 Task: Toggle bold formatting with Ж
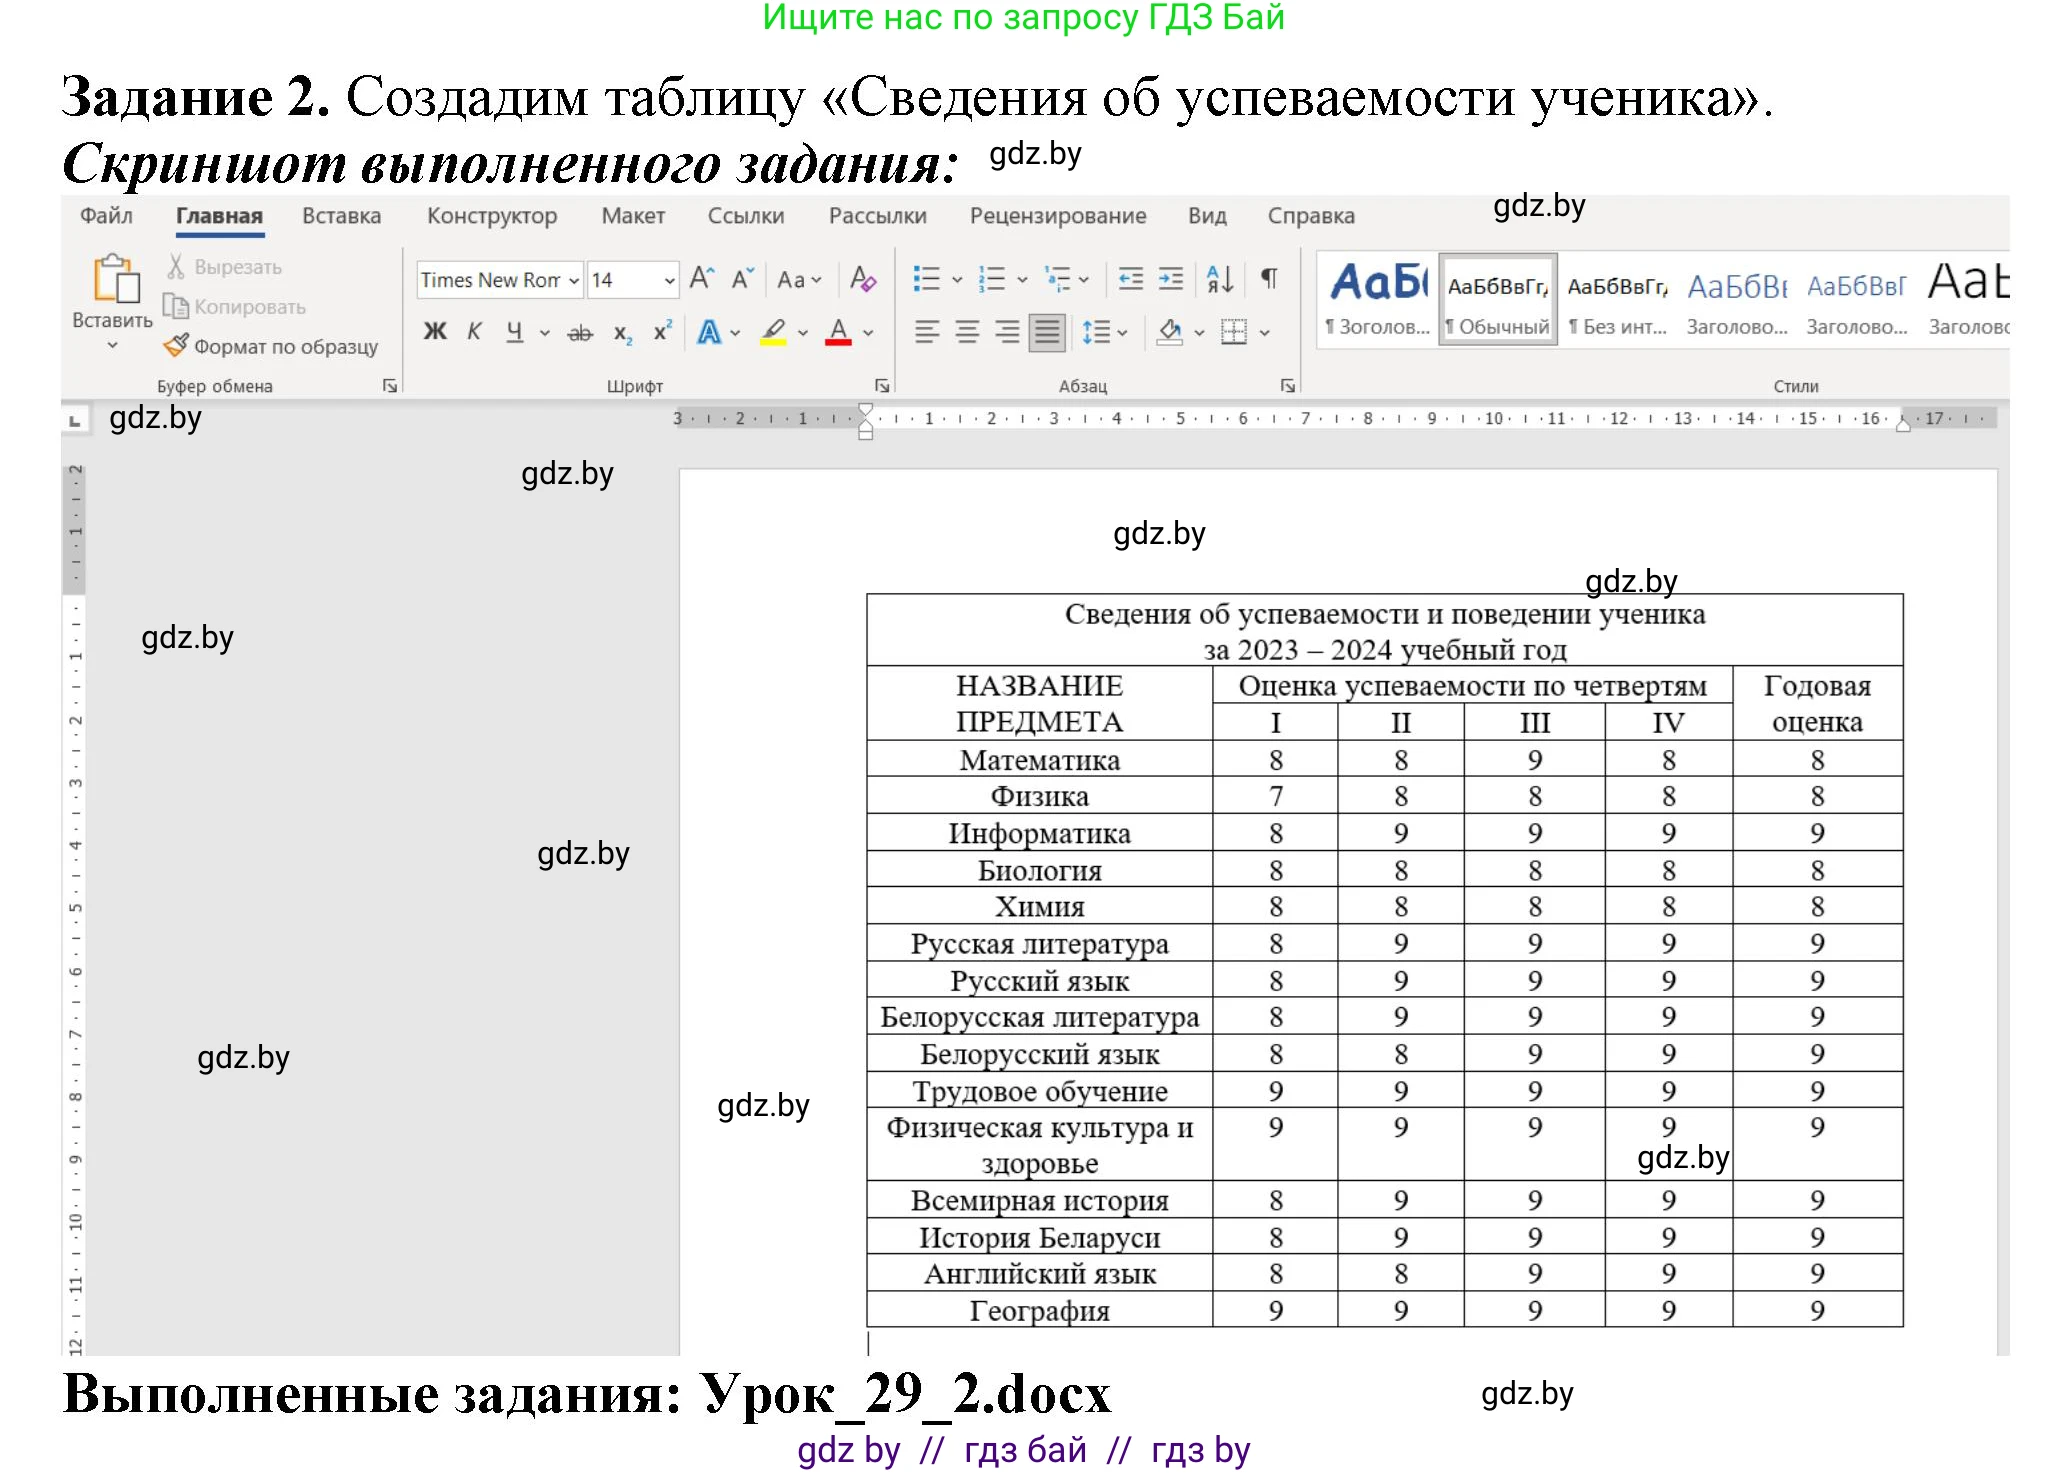point(435,332)
